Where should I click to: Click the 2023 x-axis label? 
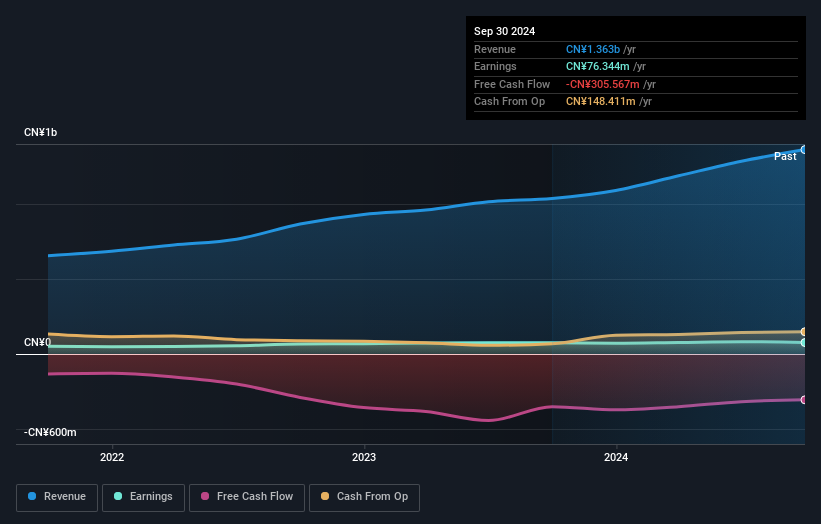coord(364,457)
